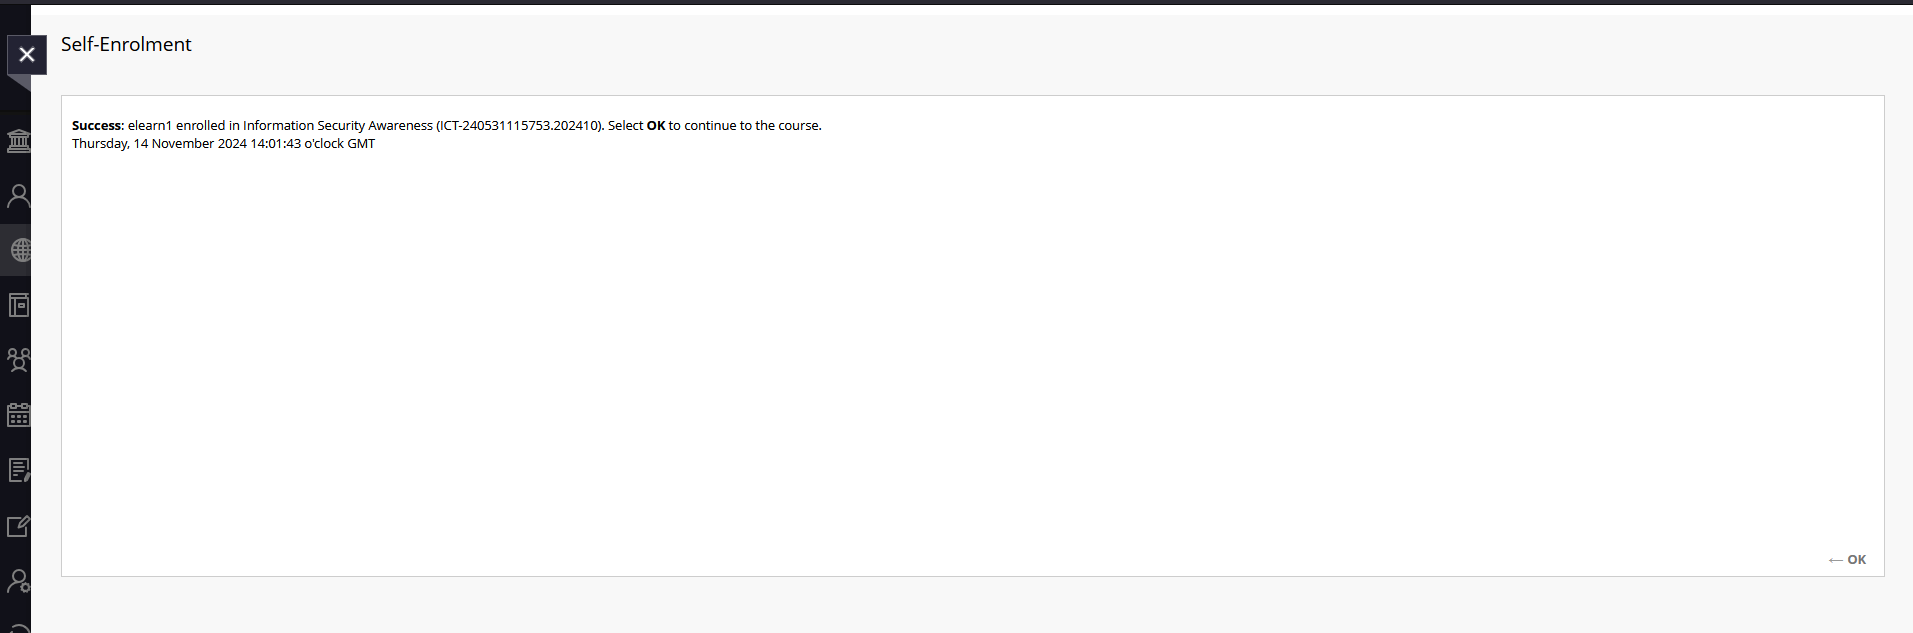1913x633 pixels.
Task: Click the enrolment timestamp line
Action: tap(223, 144)
